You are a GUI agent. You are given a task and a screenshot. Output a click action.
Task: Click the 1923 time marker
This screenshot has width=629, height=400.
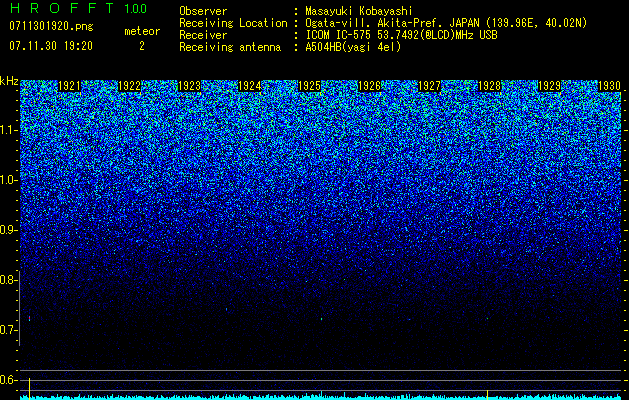(x=189, y=86)
